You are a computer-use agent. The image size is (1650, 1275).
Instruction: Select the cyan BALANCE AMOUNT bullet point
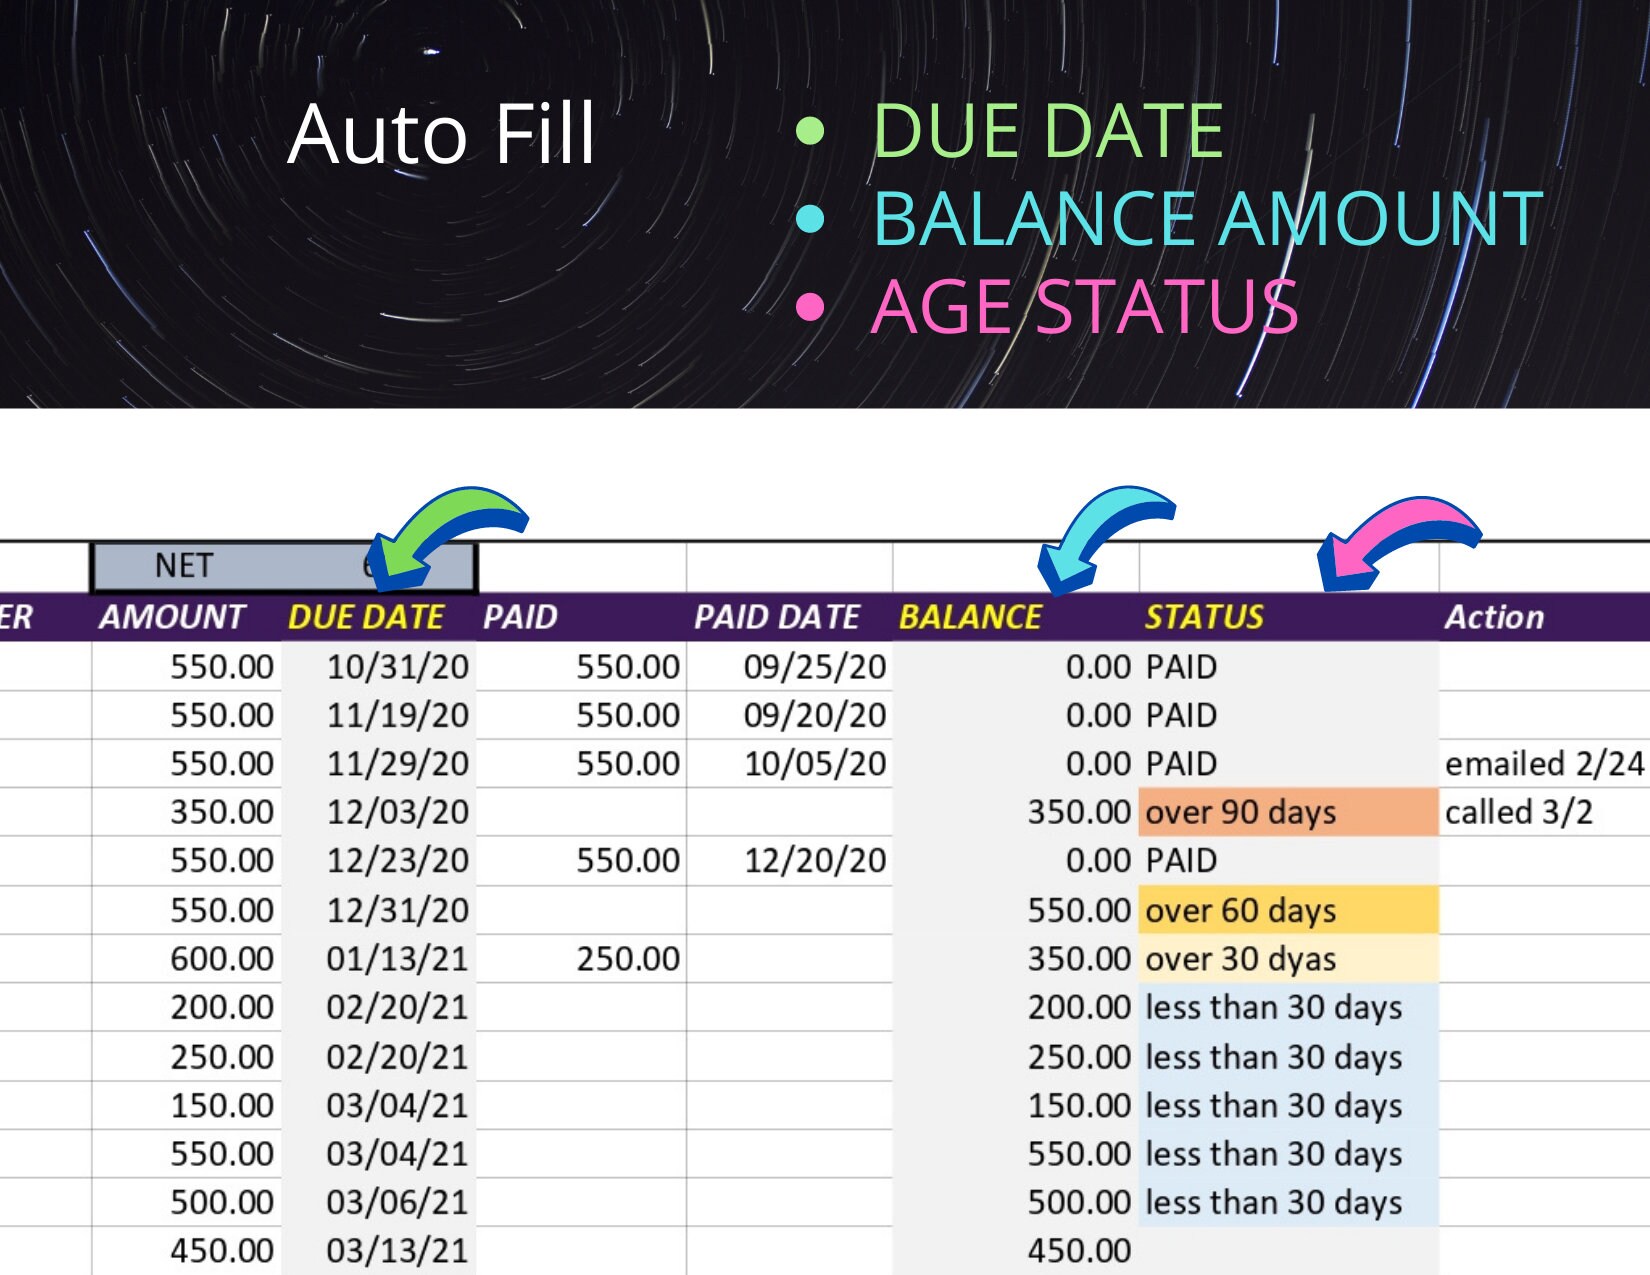click(1200, 217)
